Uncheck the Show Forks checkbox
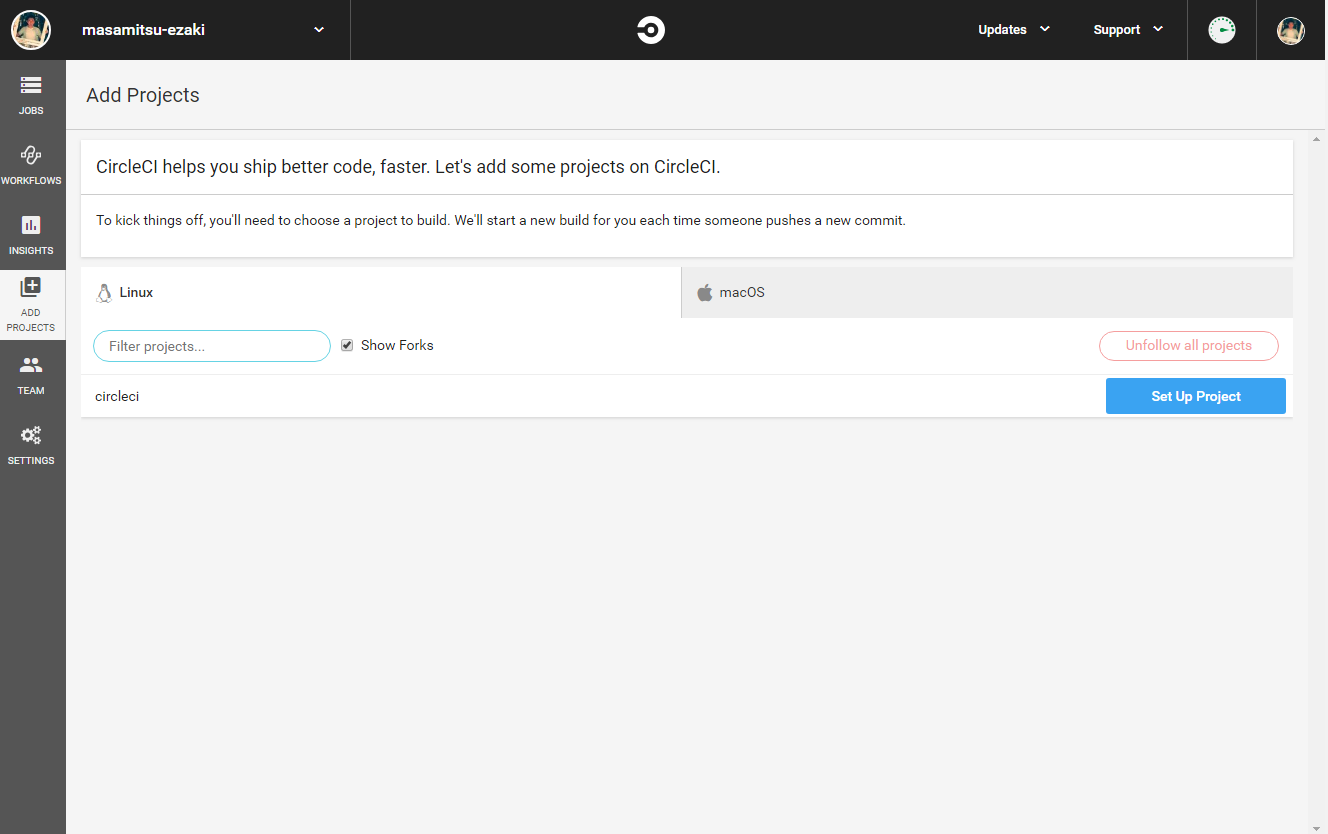This screenshot has height=834, width=1328. pos(347,345)
